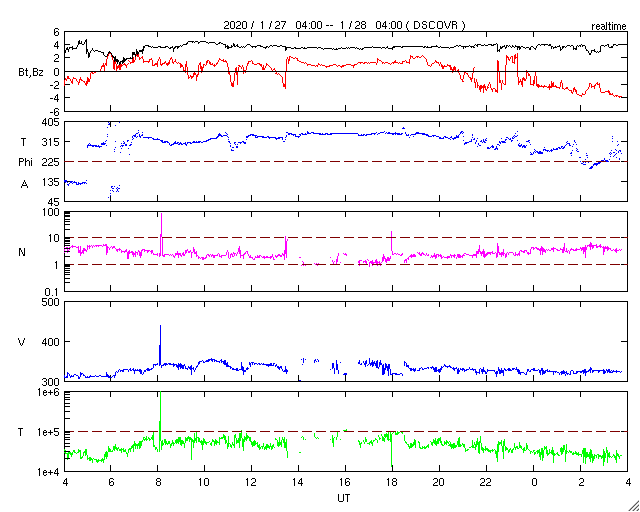Click the "T" label beside the 1e+5 tick

pos(21,432)
